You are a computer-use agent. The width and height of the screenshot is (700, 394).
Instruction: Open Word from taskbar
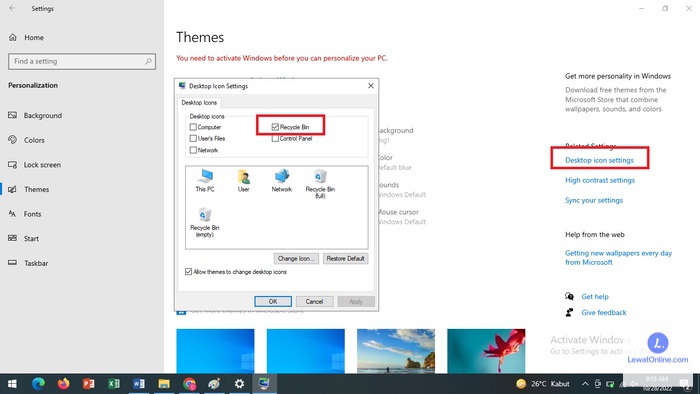point(138,384)
